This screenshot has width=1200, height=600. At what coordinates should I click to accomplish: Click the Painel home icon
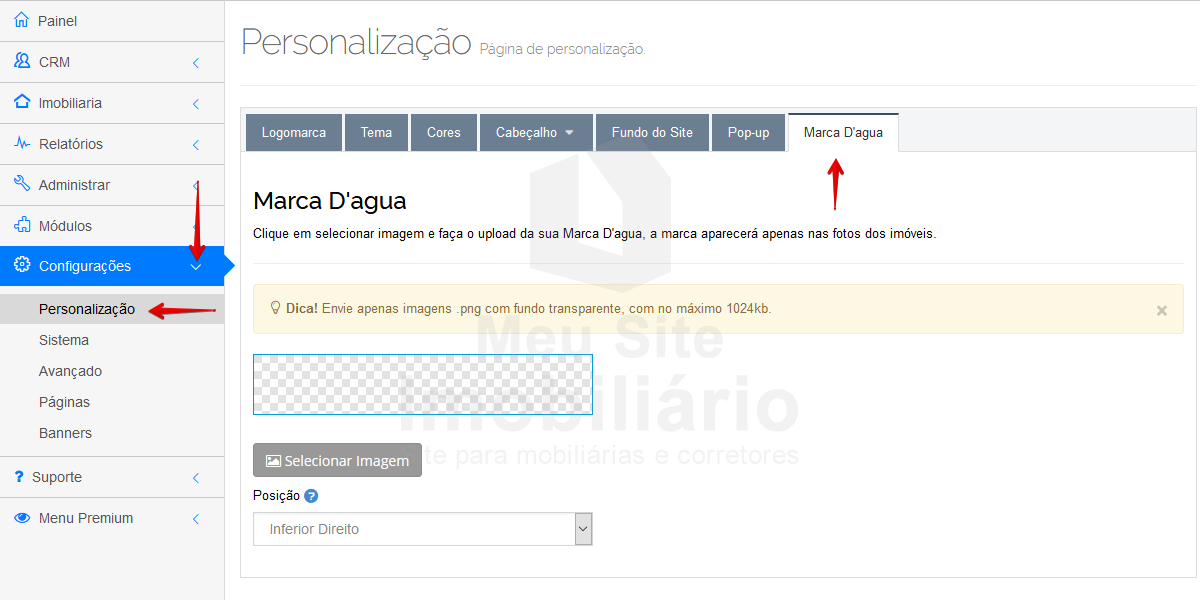22,20
